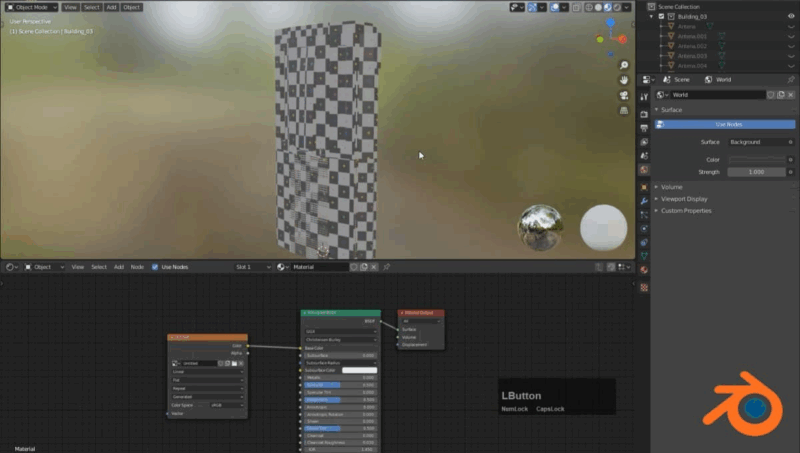Image resolution: width=800 pixels, height=453 pixels.
Task: Open the Object properties tab icon
Action: [x=644, y=186]
